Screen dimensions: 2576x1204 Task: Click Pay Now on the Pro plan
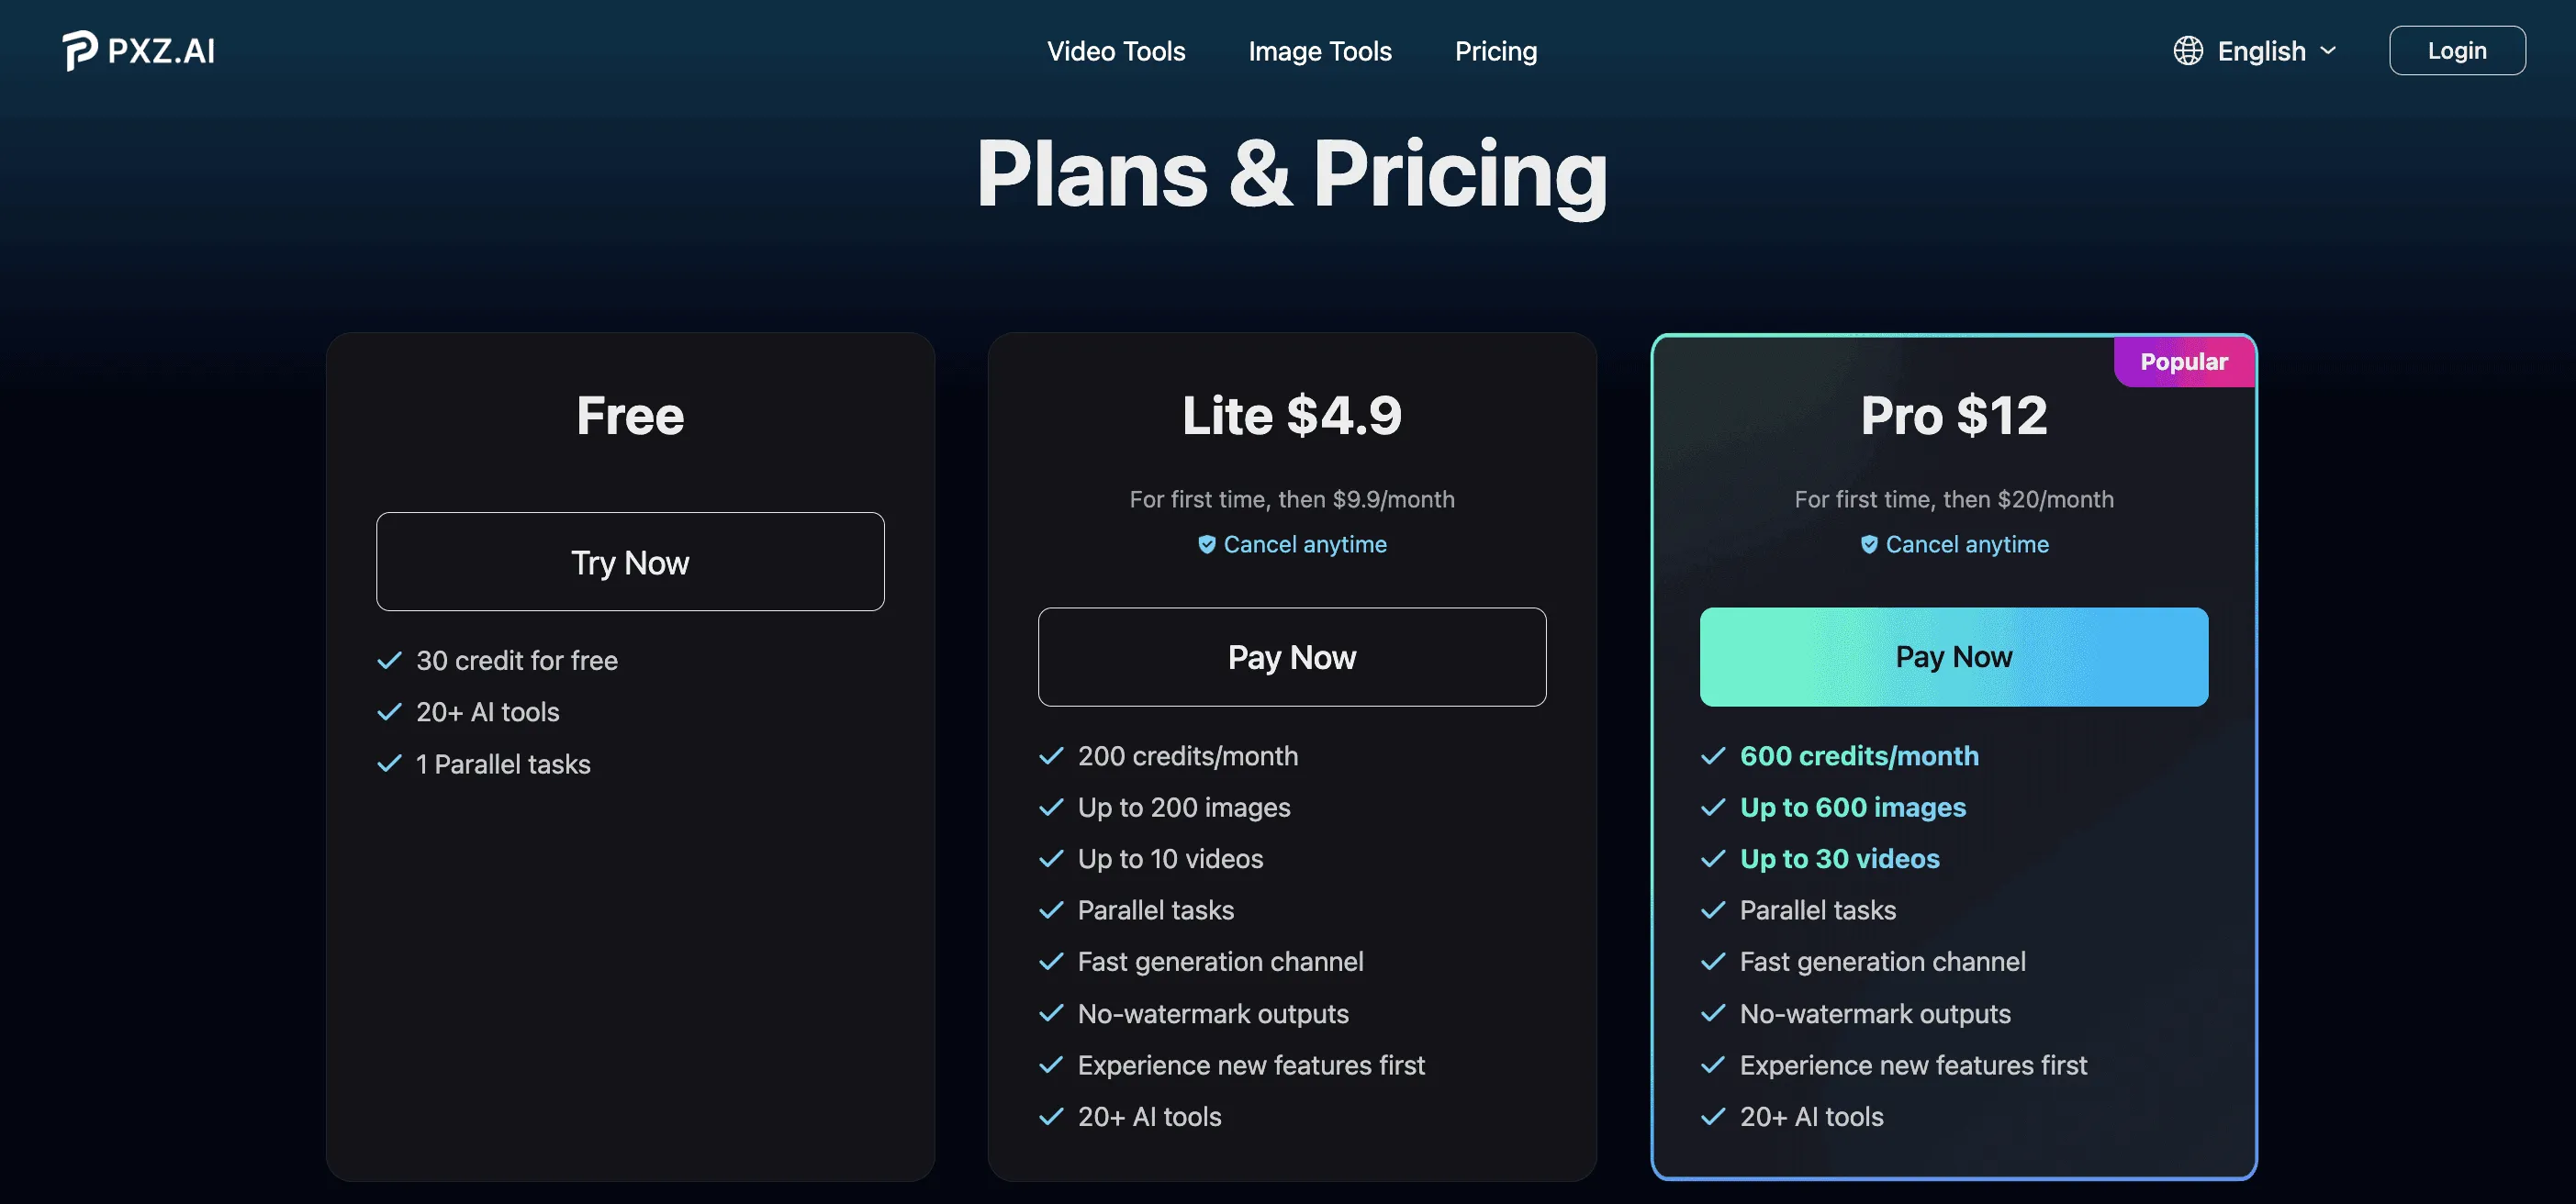[1953, 657]
